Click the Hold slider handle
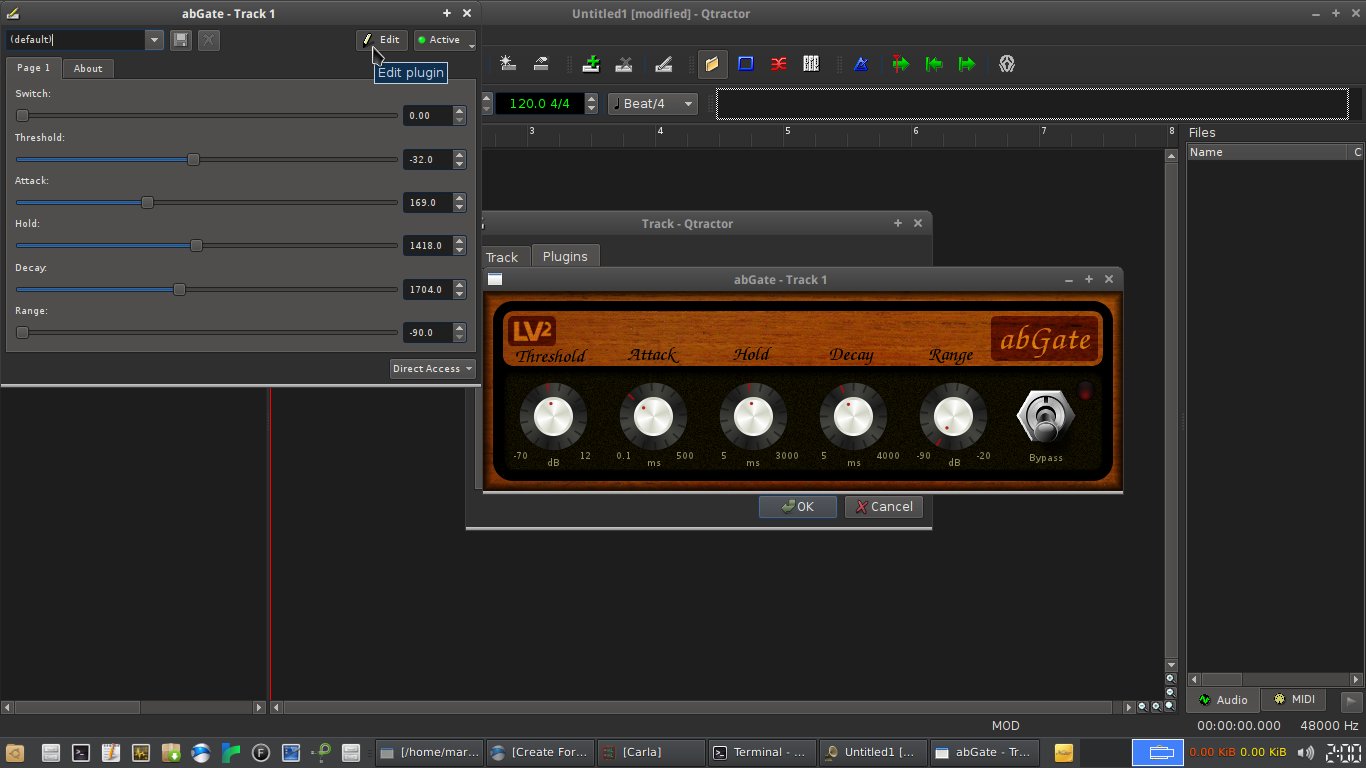Image resolution: width=1366 pixels, height=768 pixels. [x=196, y=245]
